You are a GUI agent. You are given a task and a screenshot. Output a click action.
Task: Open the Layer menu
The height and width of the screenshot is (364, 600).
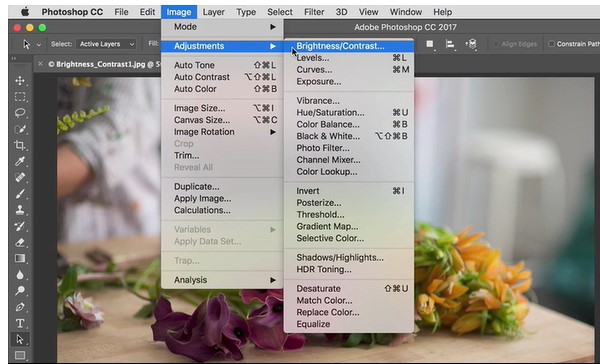point(214,12)
